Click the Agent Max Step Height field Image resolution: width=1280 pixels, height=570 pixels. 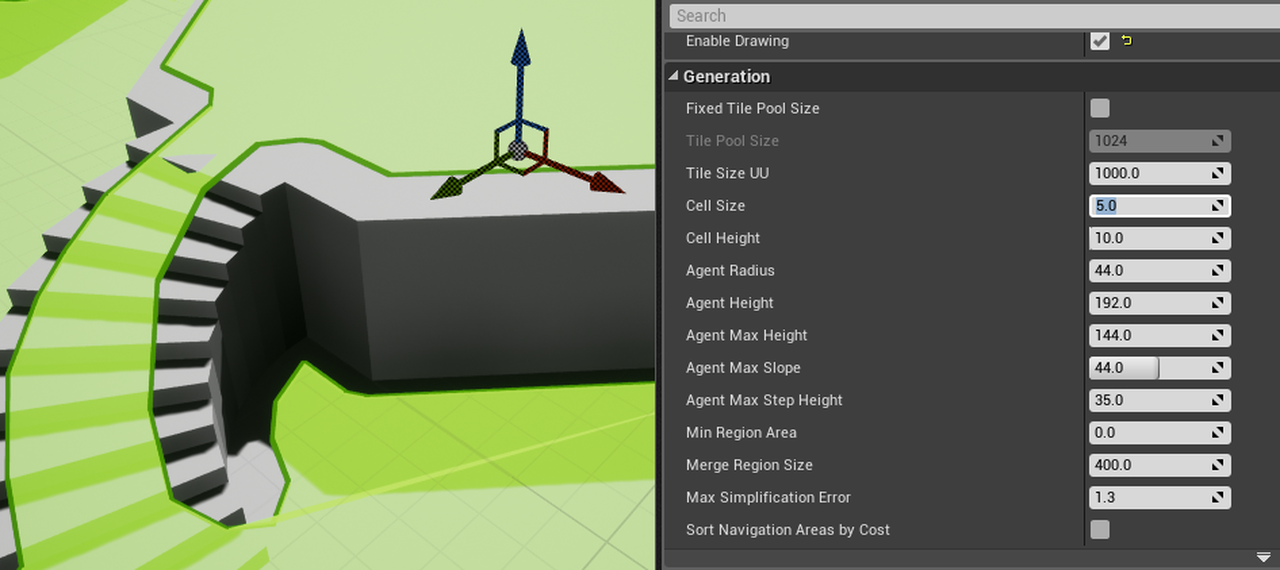(x=1148, y=400)
